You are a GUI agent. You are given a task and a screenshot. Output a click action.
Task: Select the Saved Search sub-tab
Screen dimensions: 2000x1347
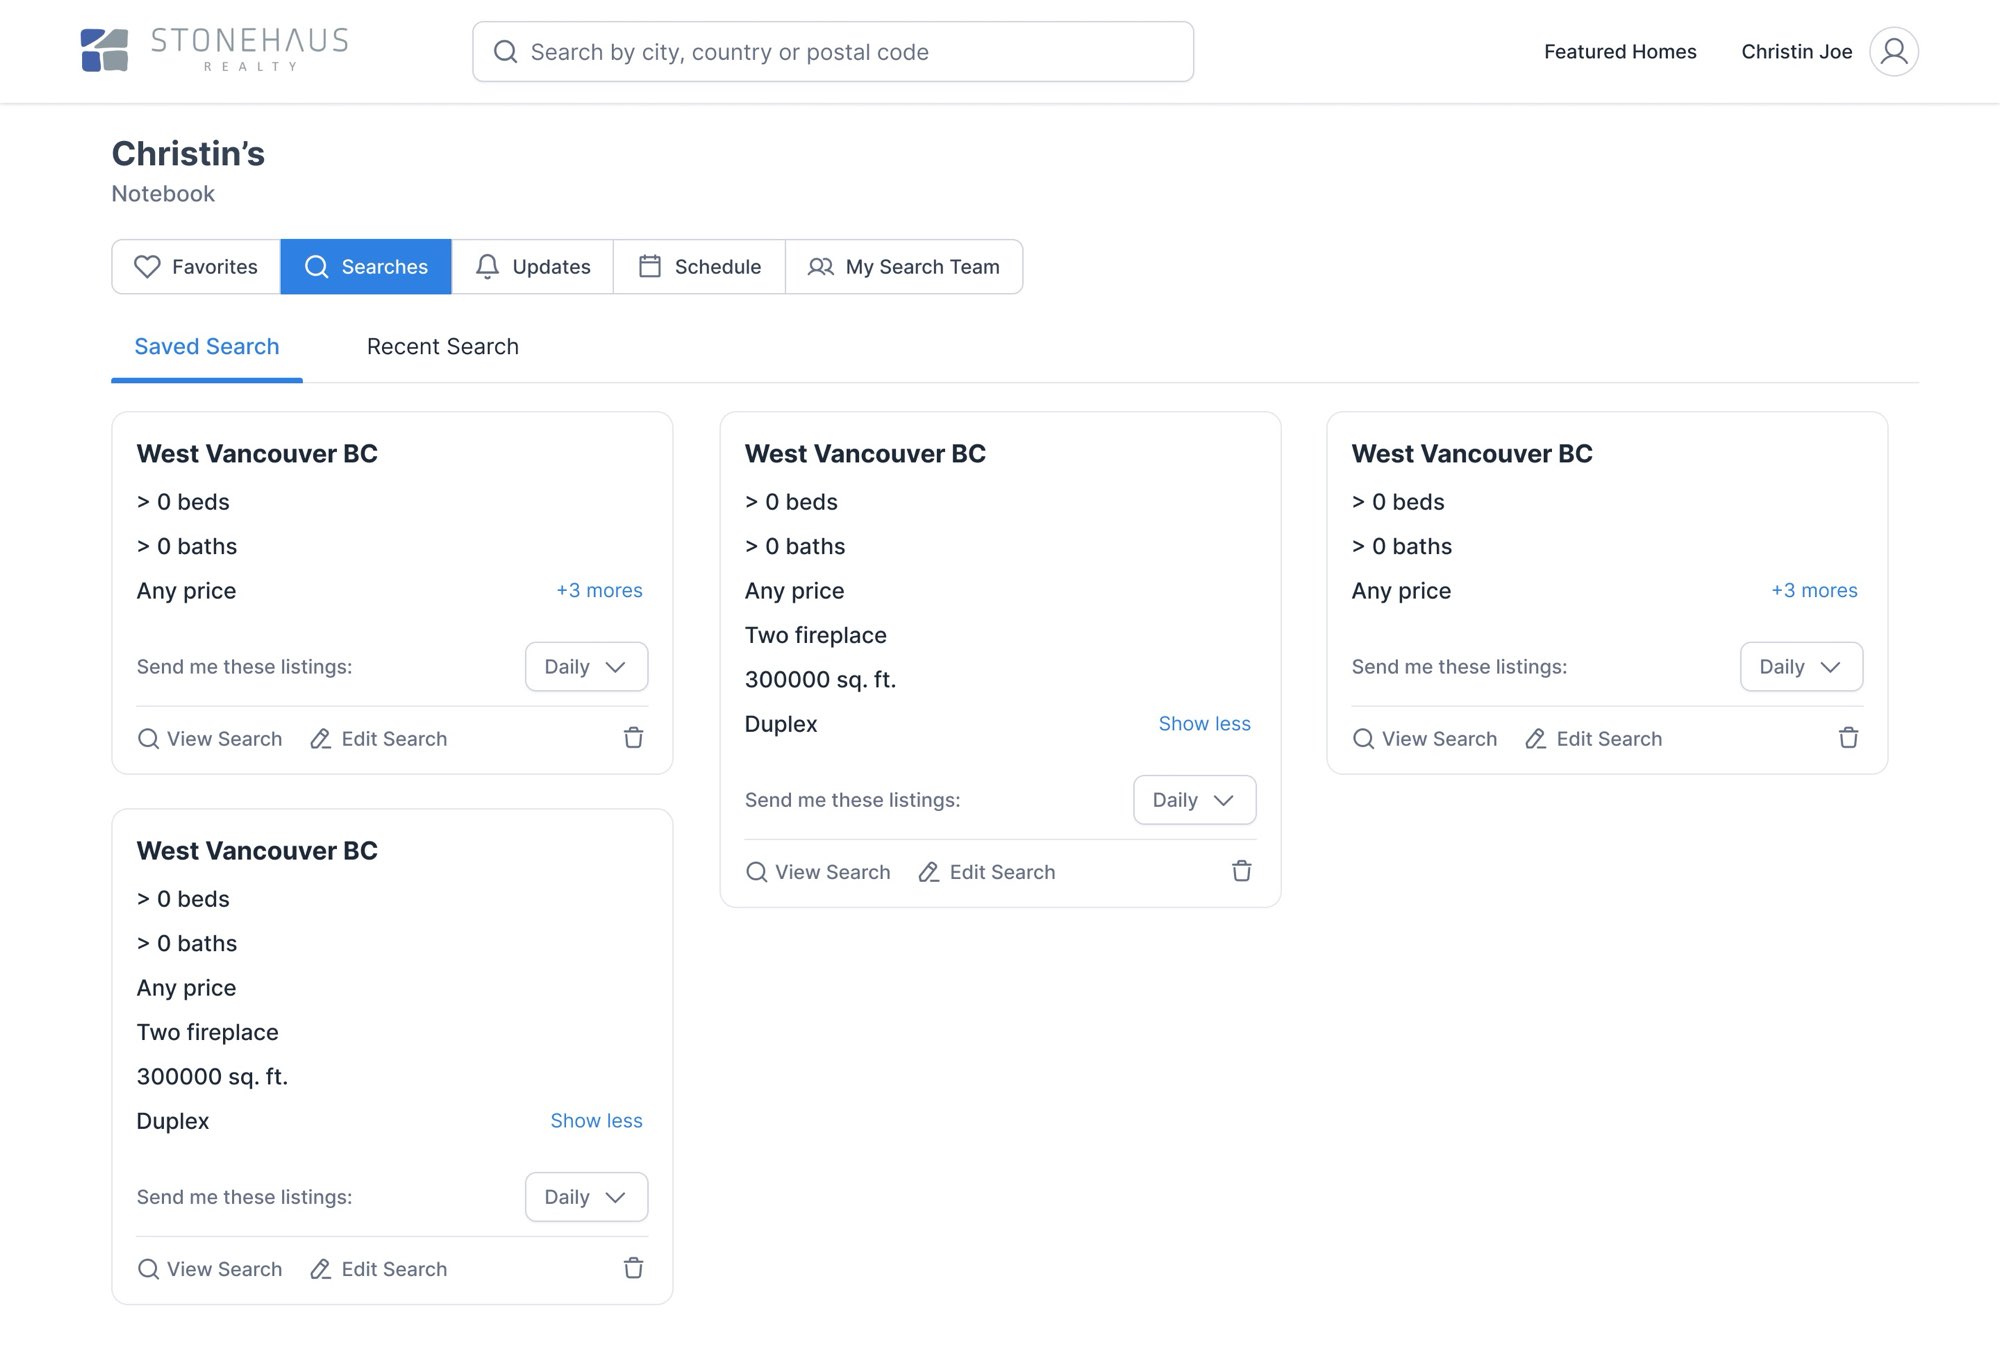coord(207,347)
